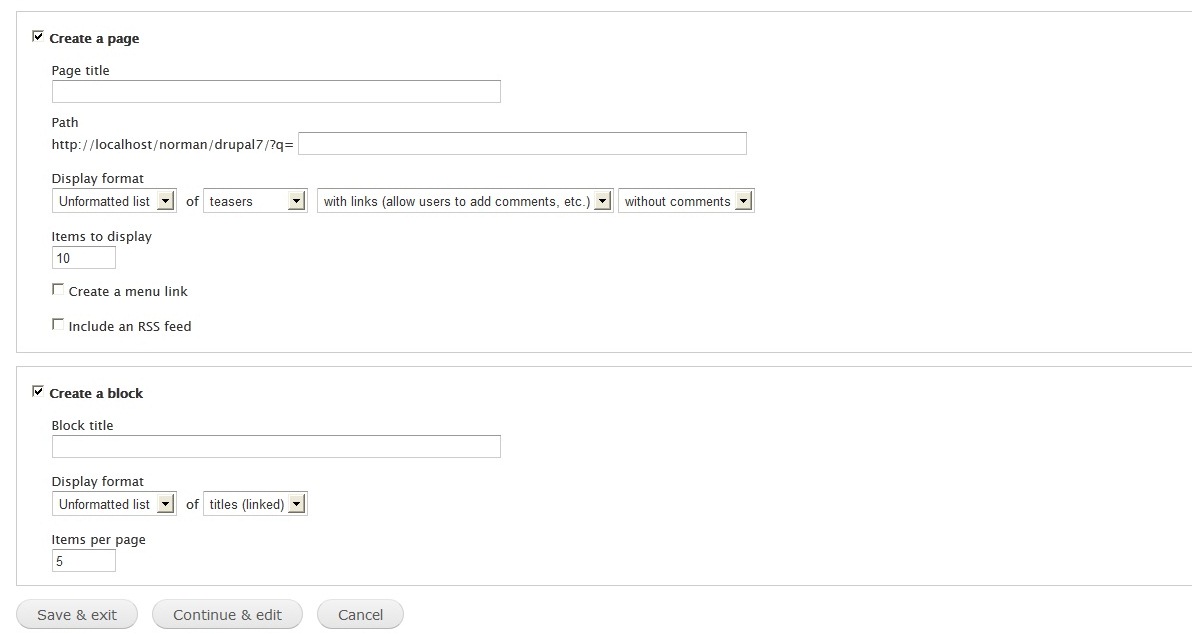Open block Unformatted list format dropdown
Image resolution: width=1192 pixels, height=634 pixels.
[x=114, y=504]
